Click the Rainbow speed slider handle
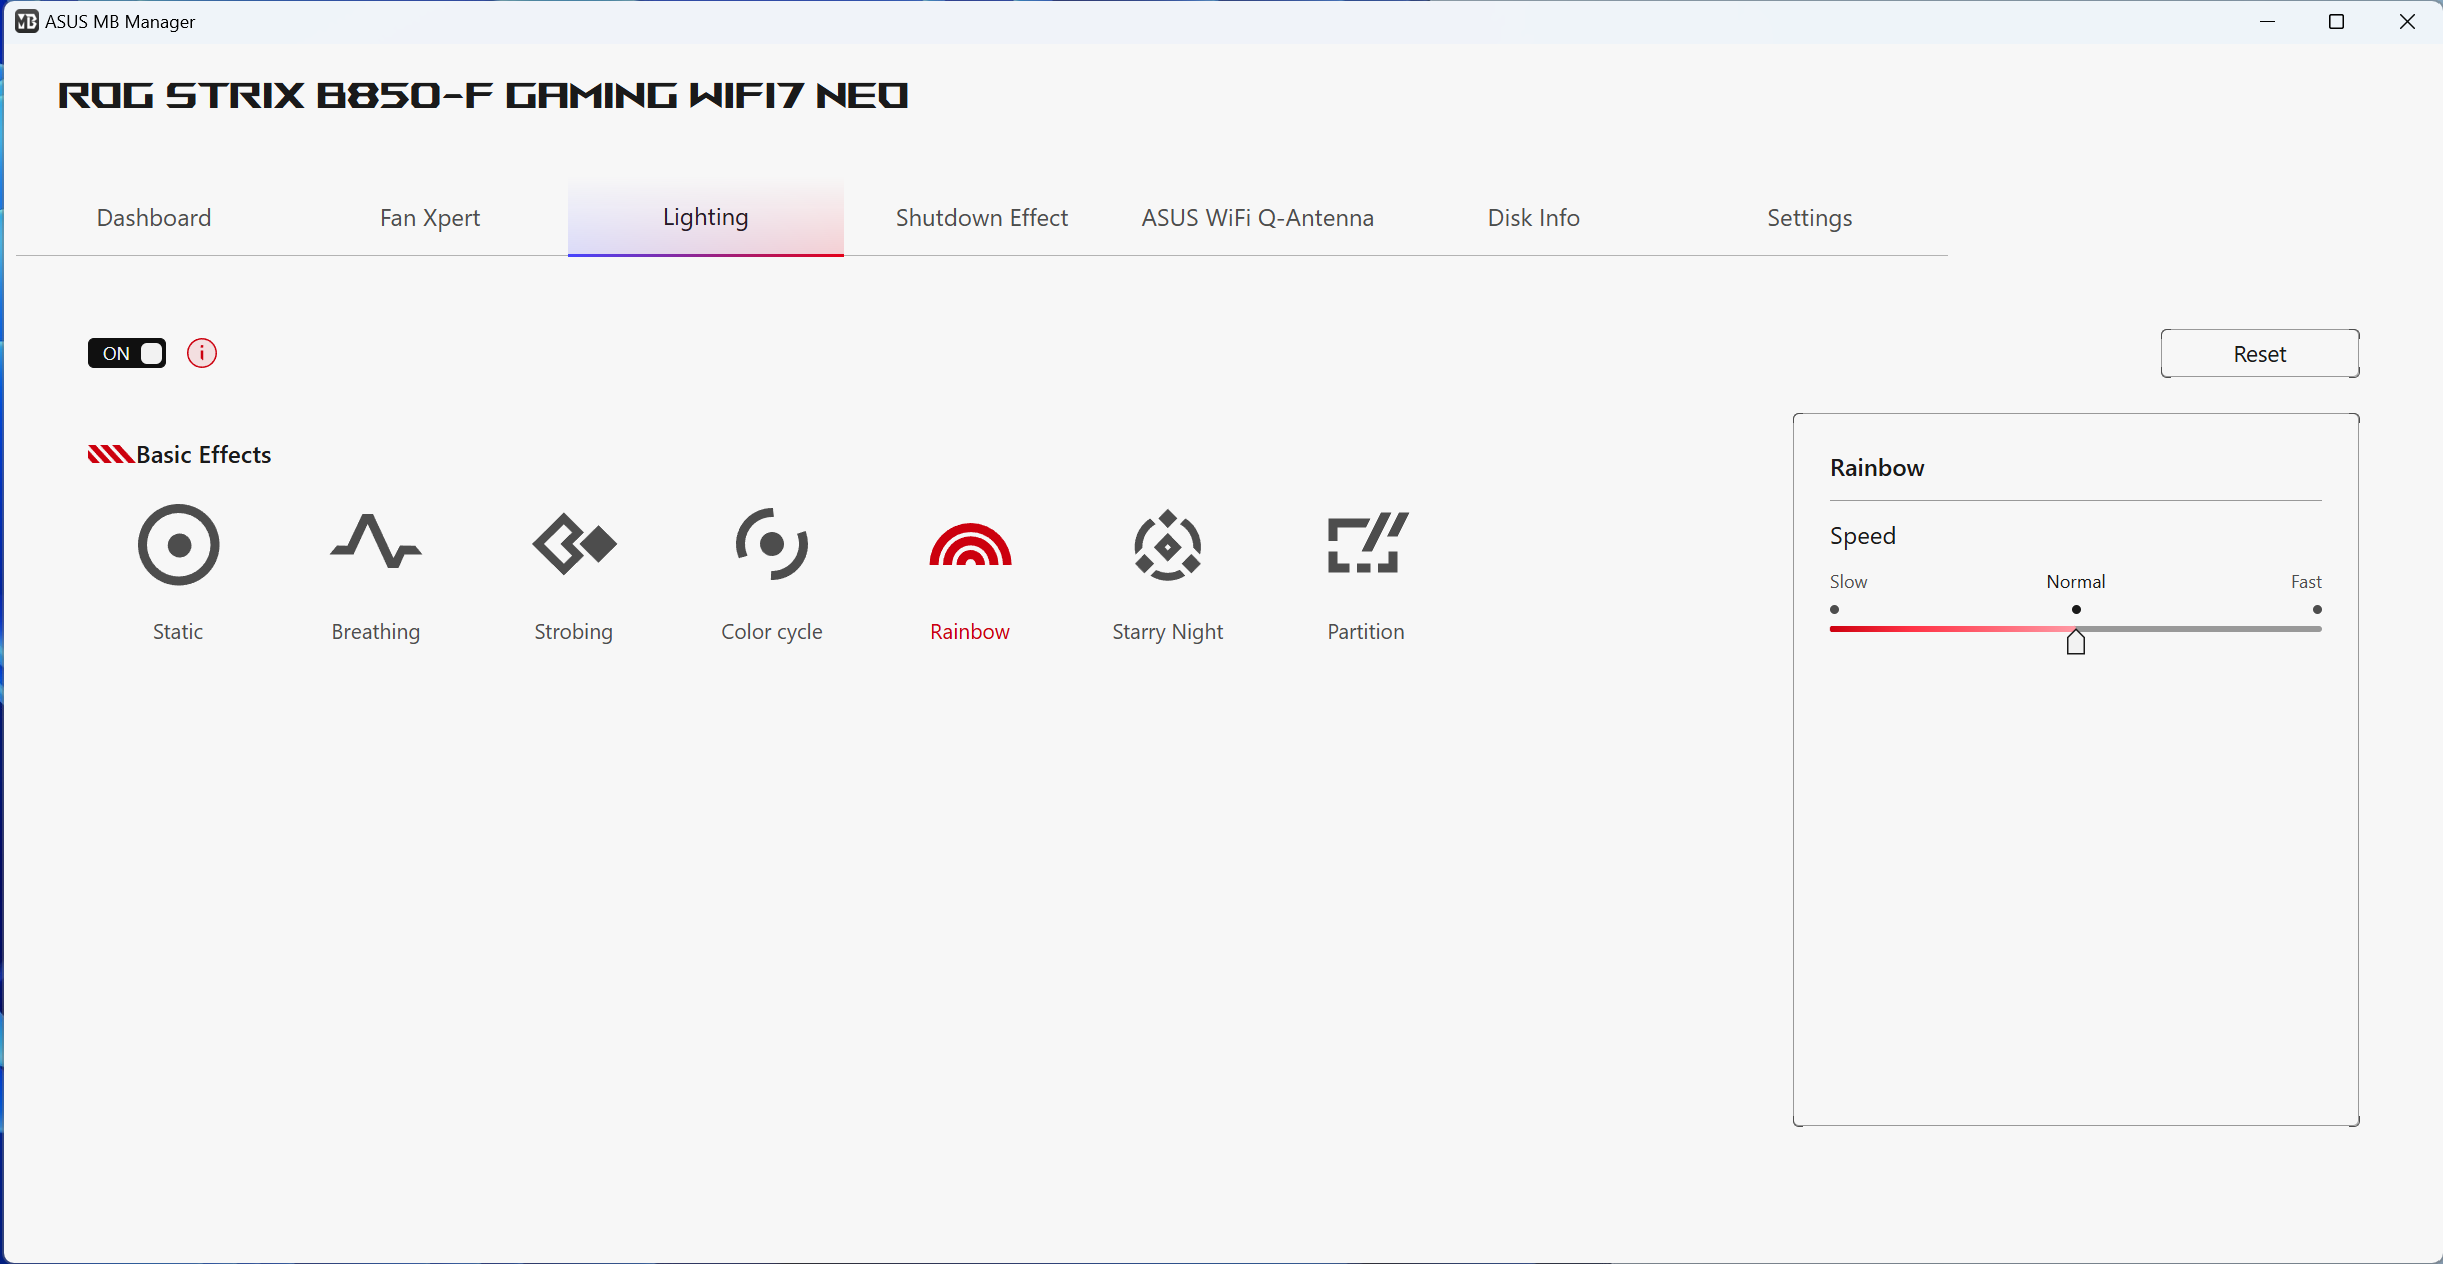Image resolution: width=2443 pixels, height=1264 pixels. click(x=2076, y=641)
